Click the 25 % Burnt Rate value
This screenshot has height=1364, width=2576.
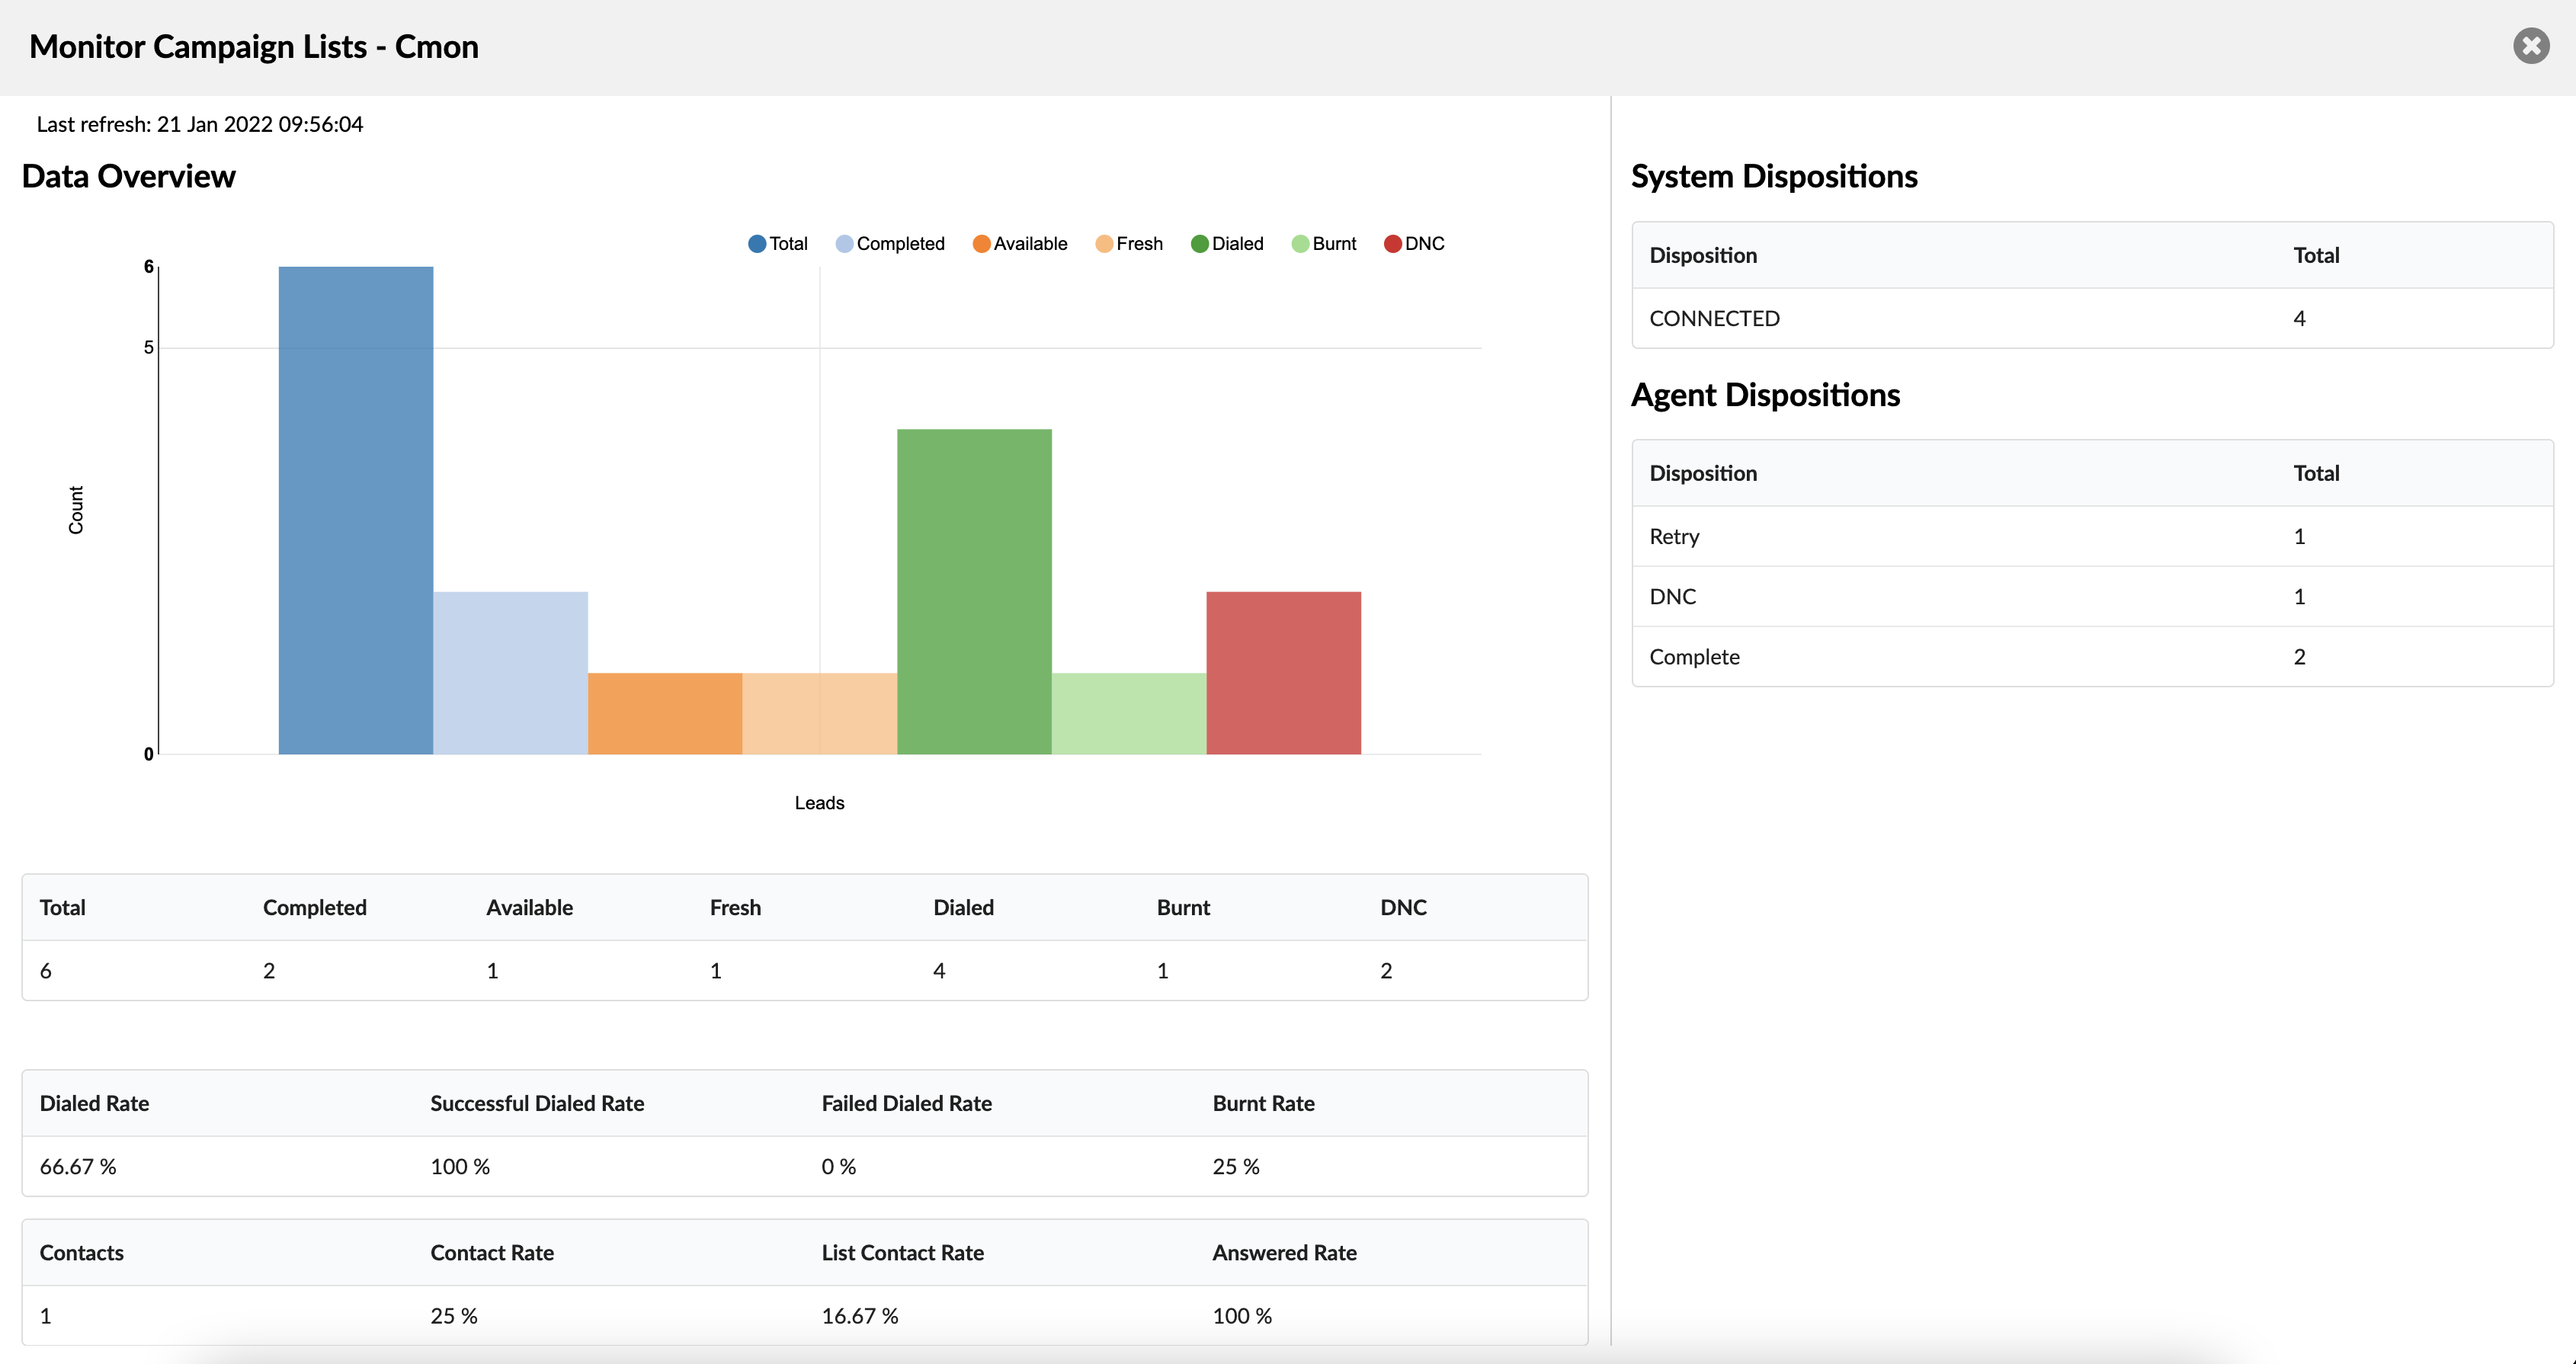(x=1236, y=1167)
